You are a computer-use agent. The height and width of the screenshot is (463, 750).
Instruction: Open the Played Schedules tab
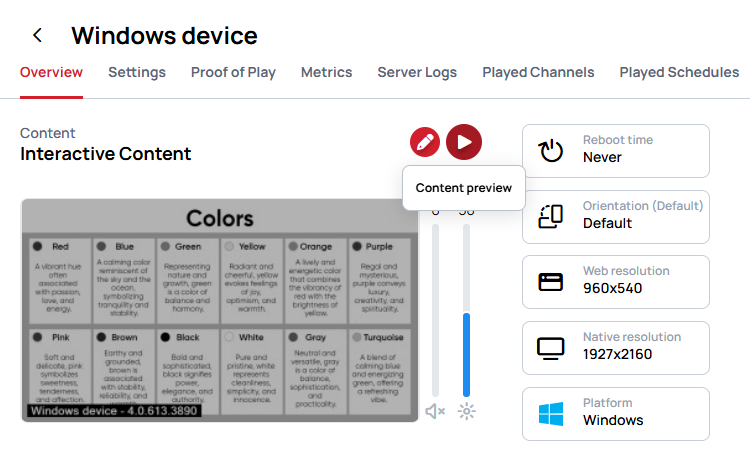pos(679,72)
